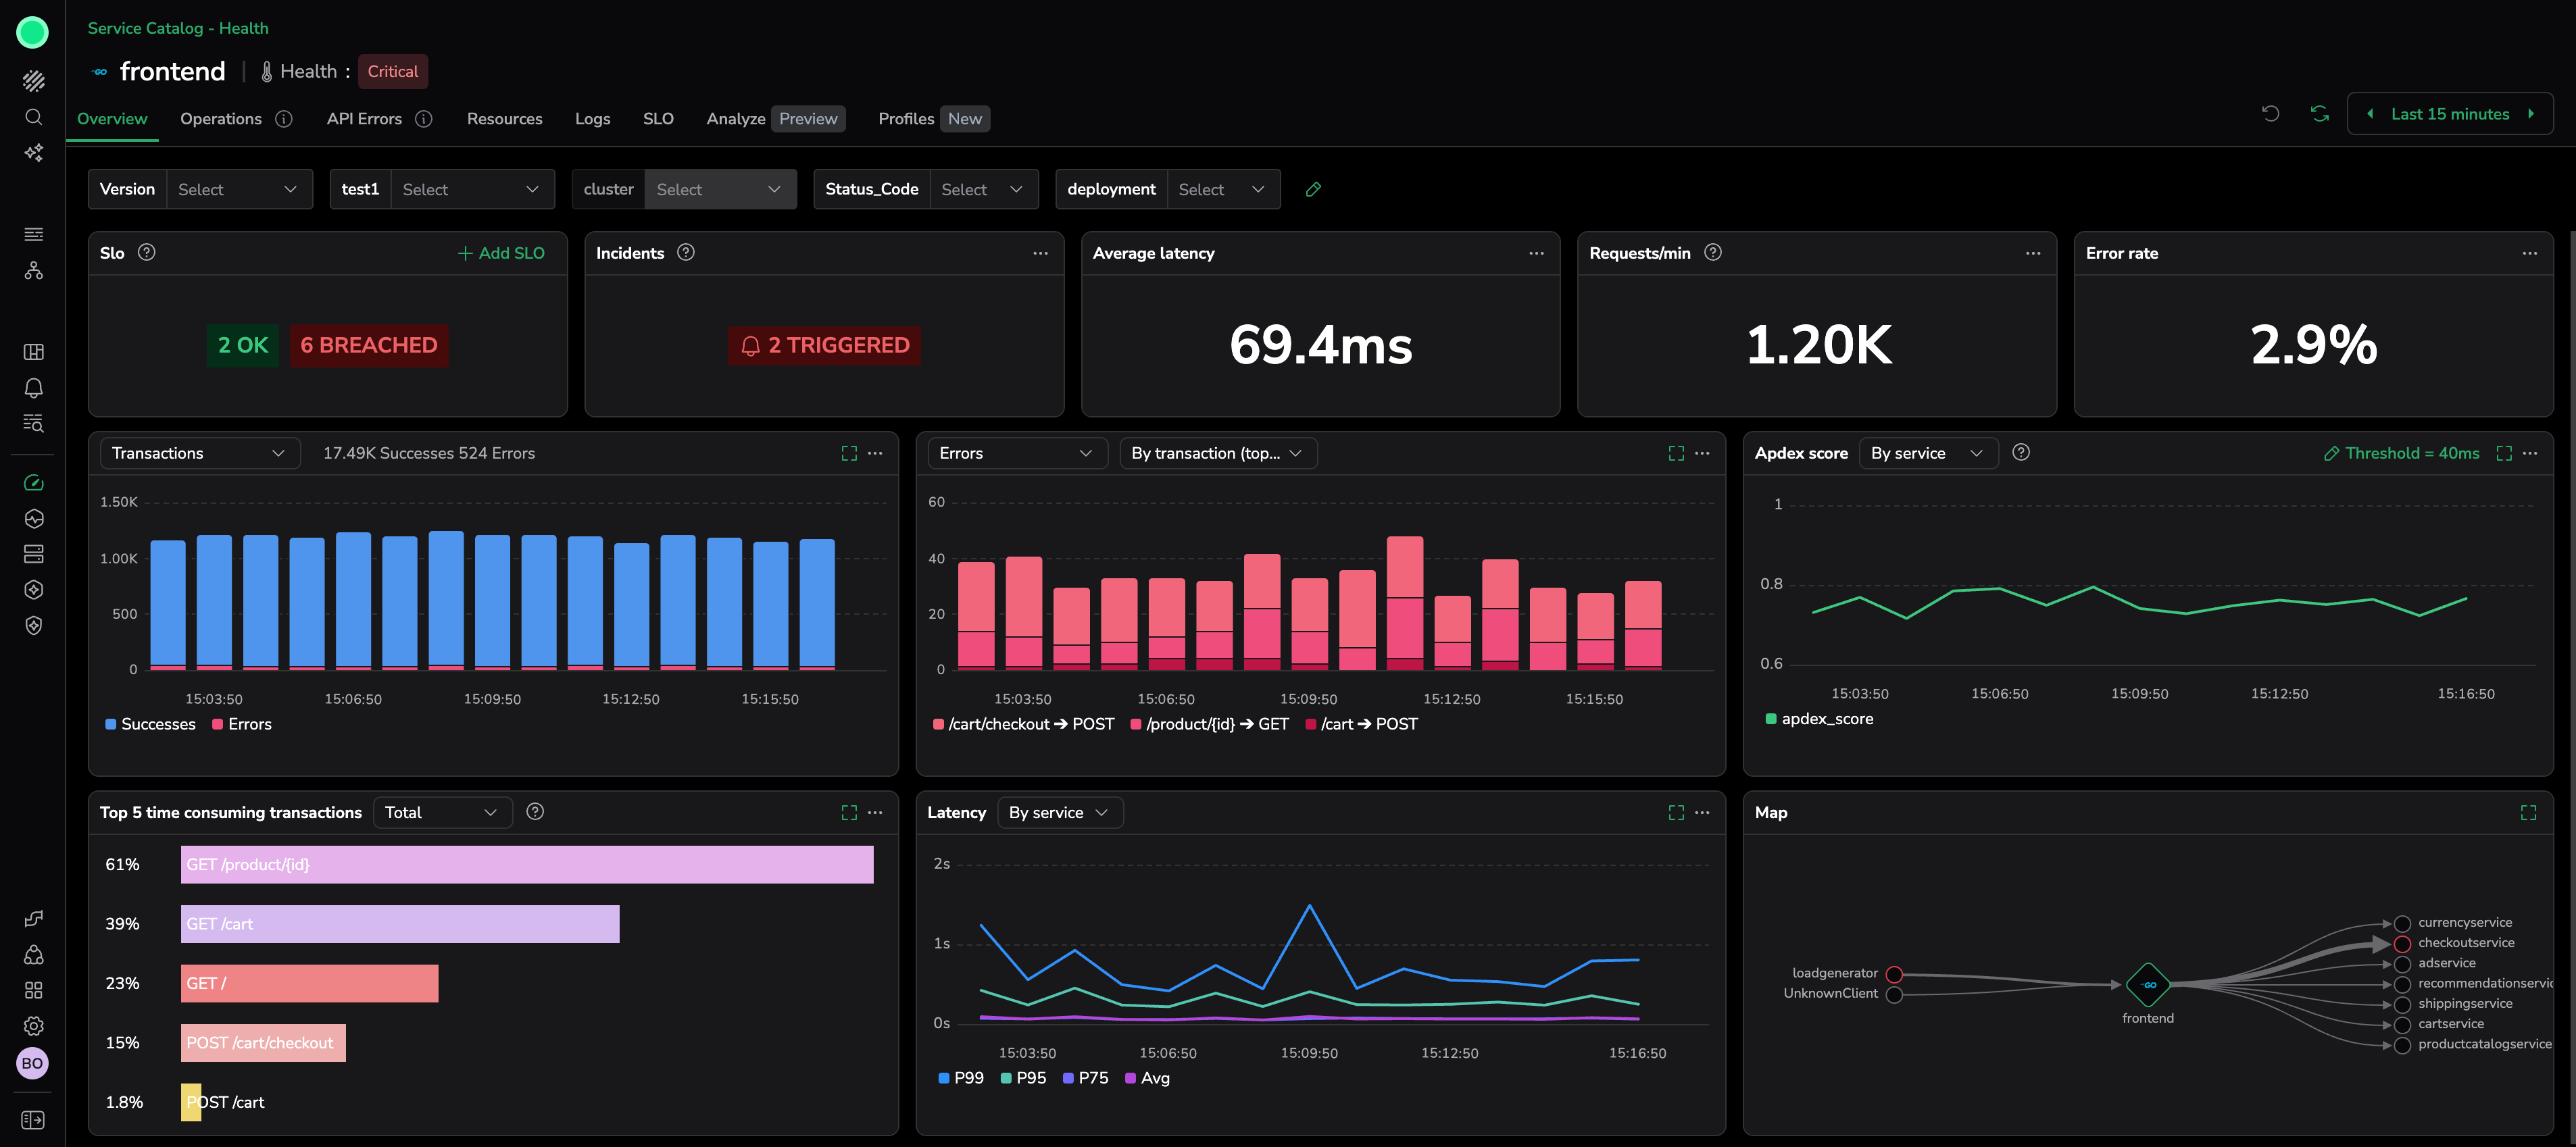The width and height of the screenshot is (2576, 1147).
Task: Open the Version Select dropdown
Action: coord(238,190)
